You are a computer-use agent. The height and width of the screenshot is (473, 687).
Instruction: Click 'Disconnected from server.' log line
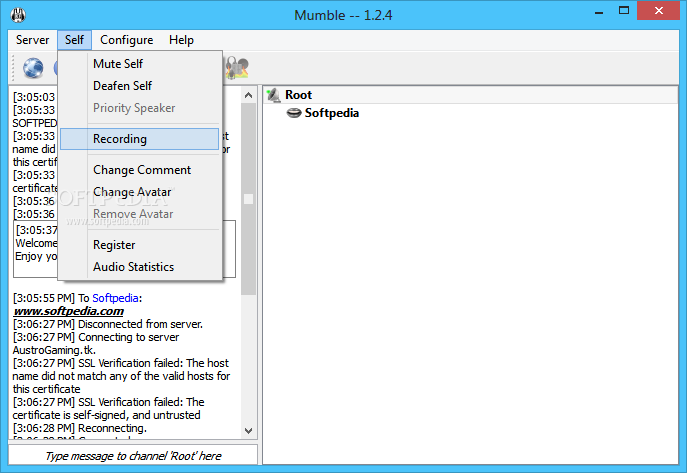click(x=140, y=324)
